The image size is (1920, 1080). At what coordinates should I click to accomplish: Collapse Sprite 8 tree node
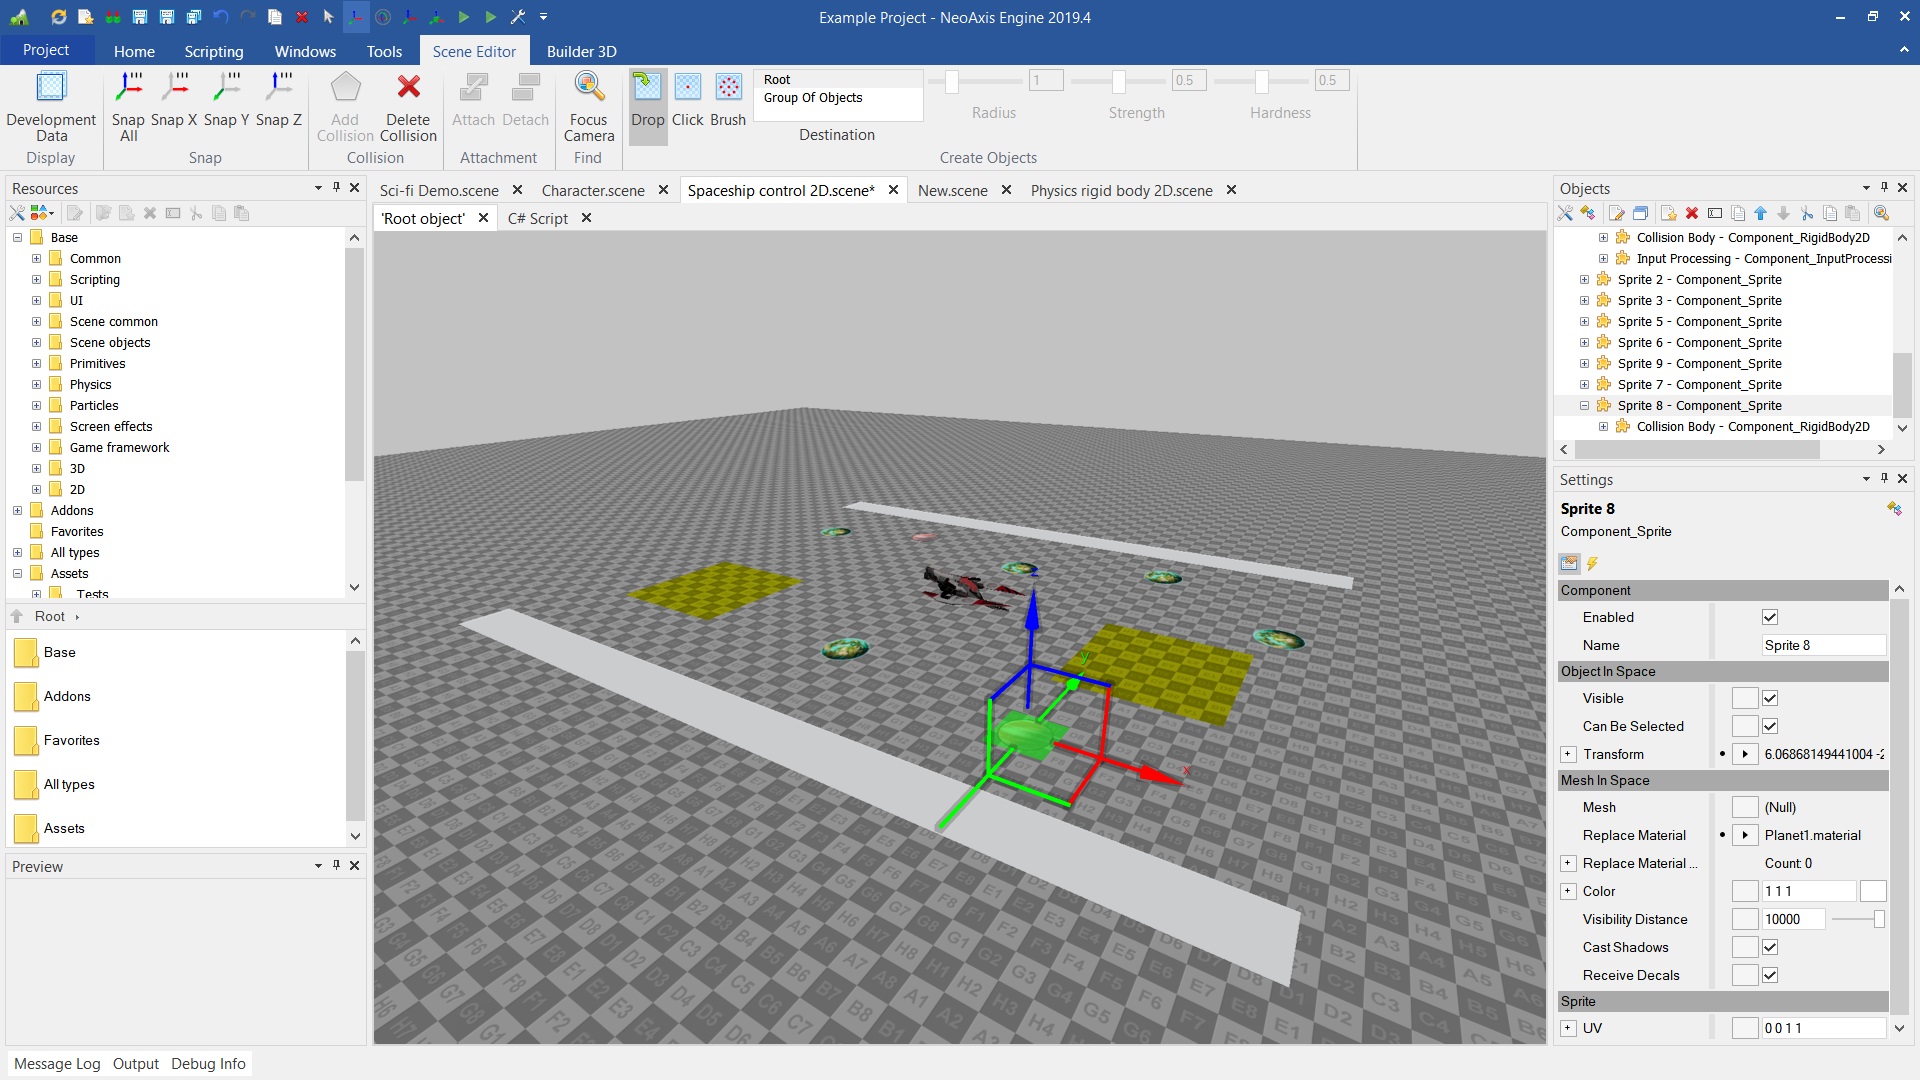click(1584, 406)
